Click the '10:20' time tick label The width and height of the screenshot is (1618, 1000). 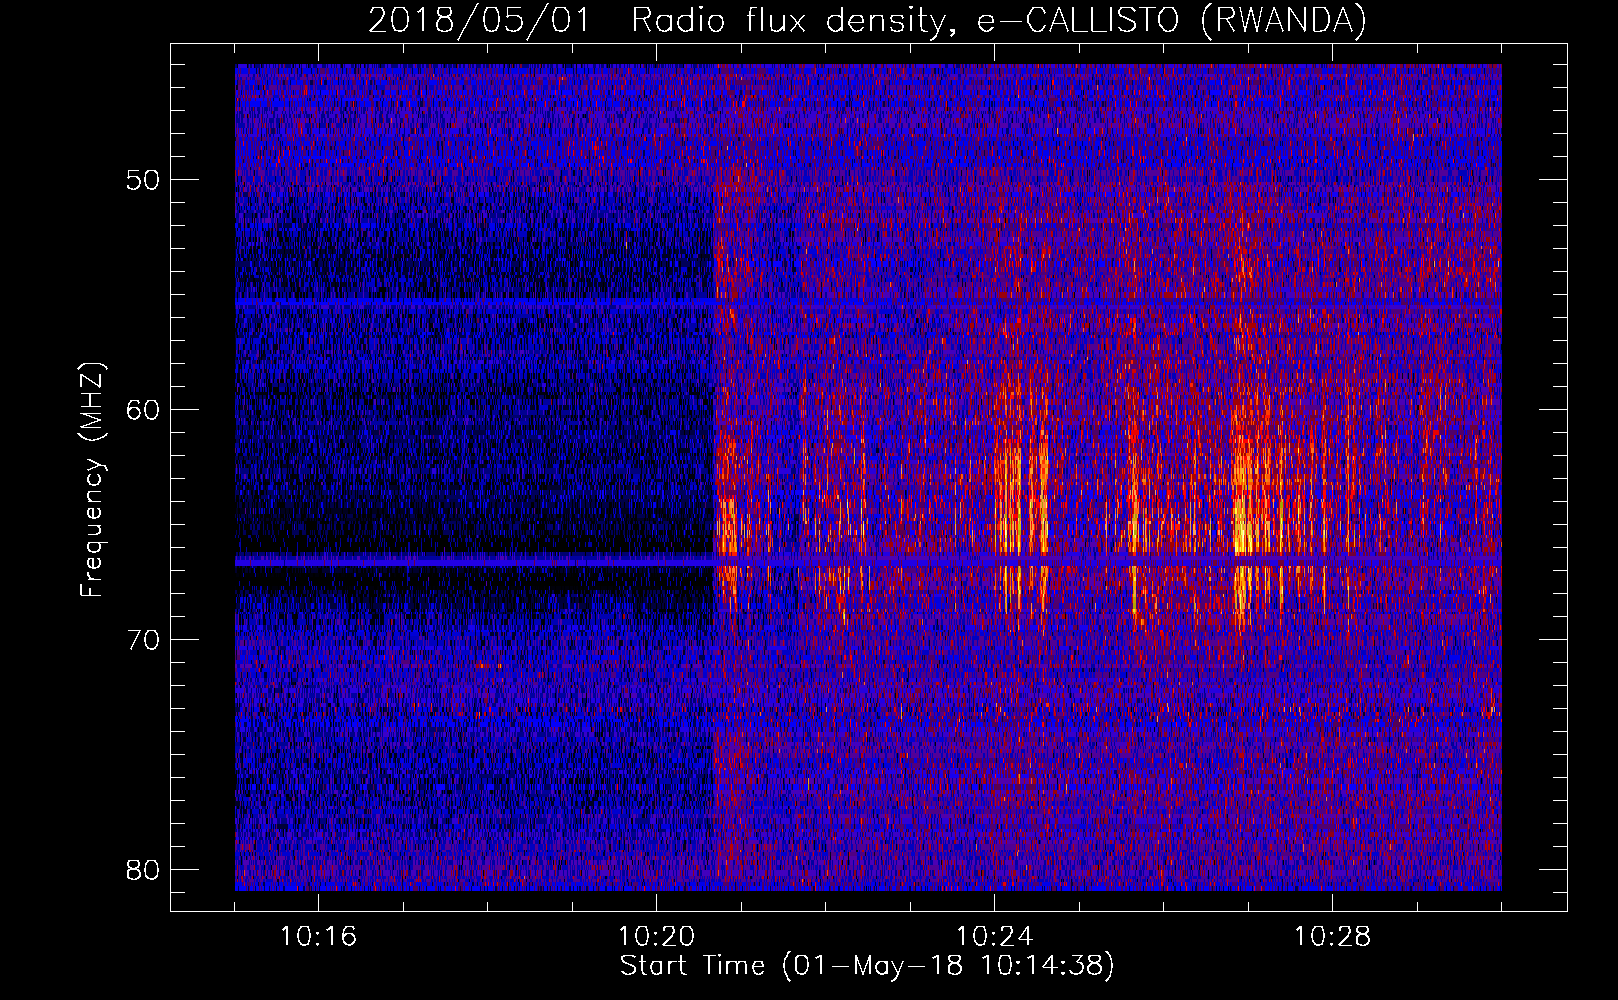[656, 937]
